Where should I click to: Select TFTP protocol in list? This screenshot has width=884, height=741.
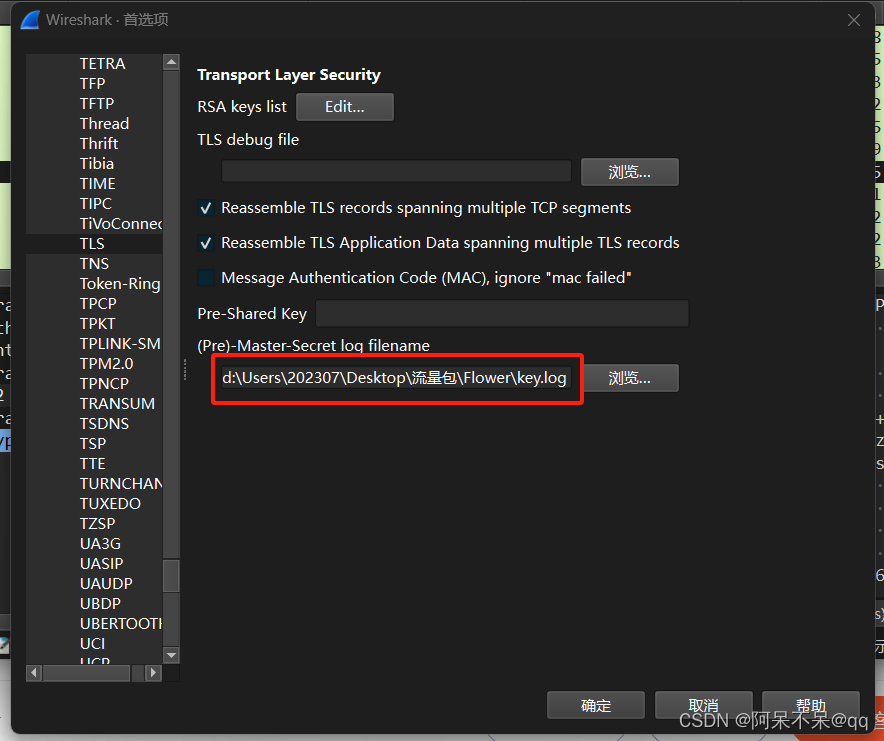coord(97,104)
